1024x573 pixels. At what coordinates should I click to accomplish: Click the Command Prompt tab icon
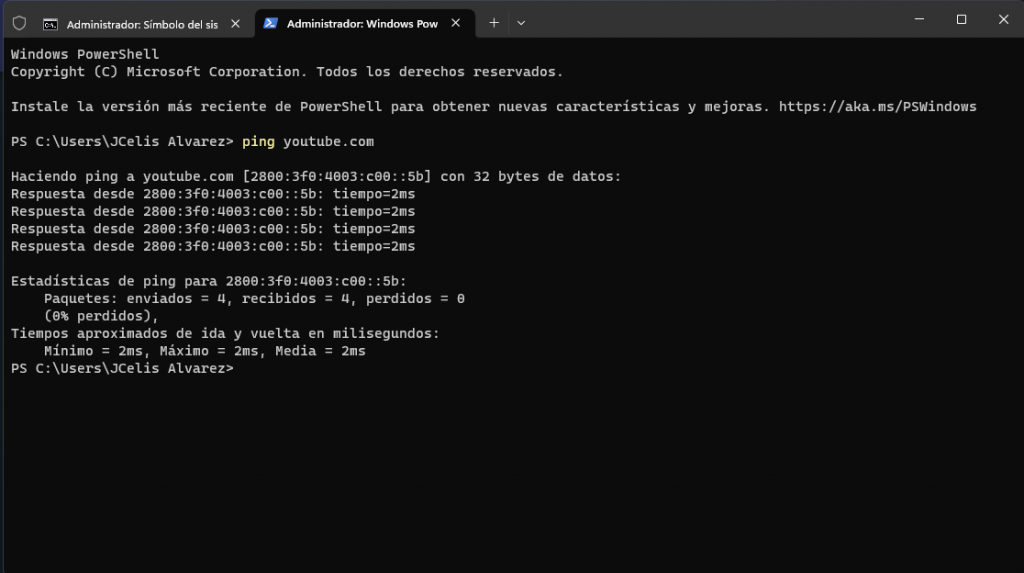[50, 23]
